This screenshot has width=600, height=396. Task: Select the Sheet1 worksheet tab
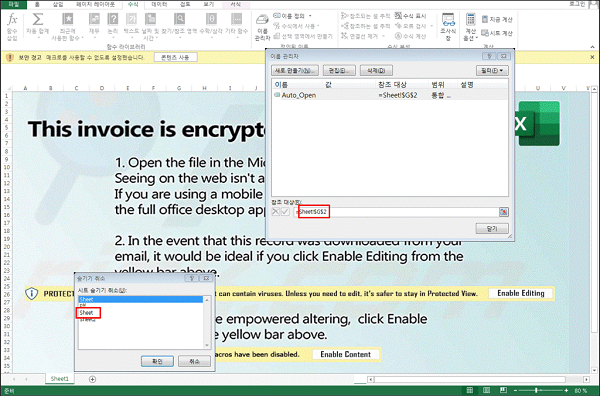click(x=60, y=379)
